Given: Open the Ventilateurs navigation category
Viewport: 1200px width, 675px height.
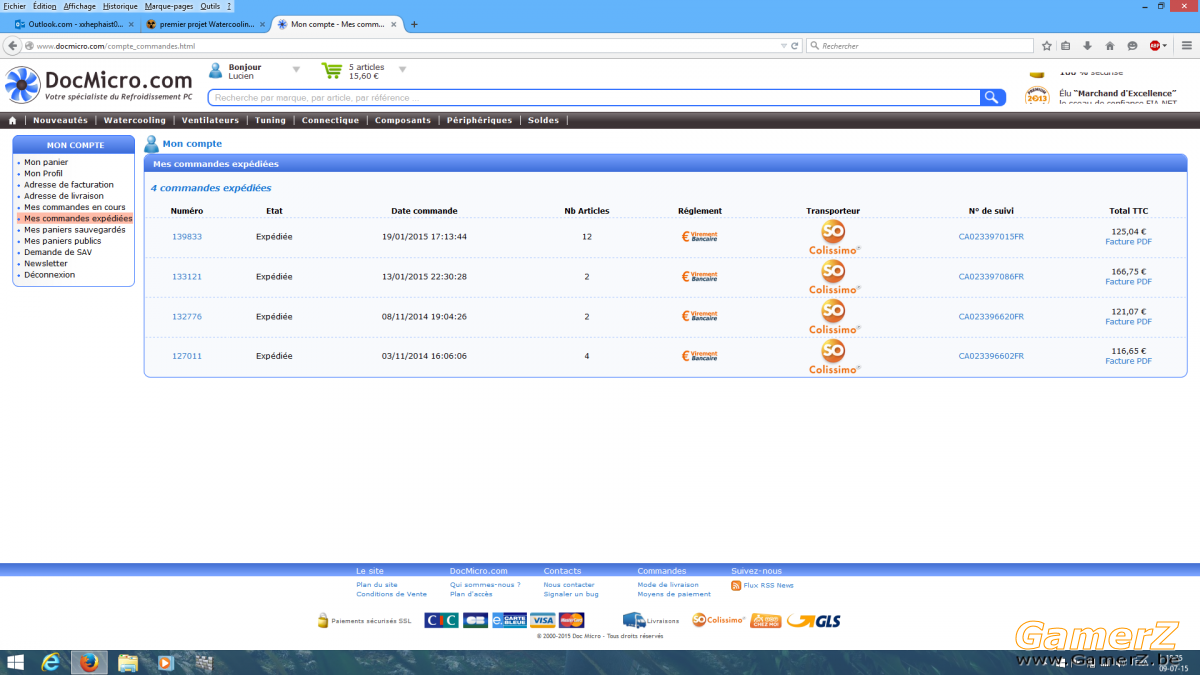Looking at the screenshot, I should [210, 120].
